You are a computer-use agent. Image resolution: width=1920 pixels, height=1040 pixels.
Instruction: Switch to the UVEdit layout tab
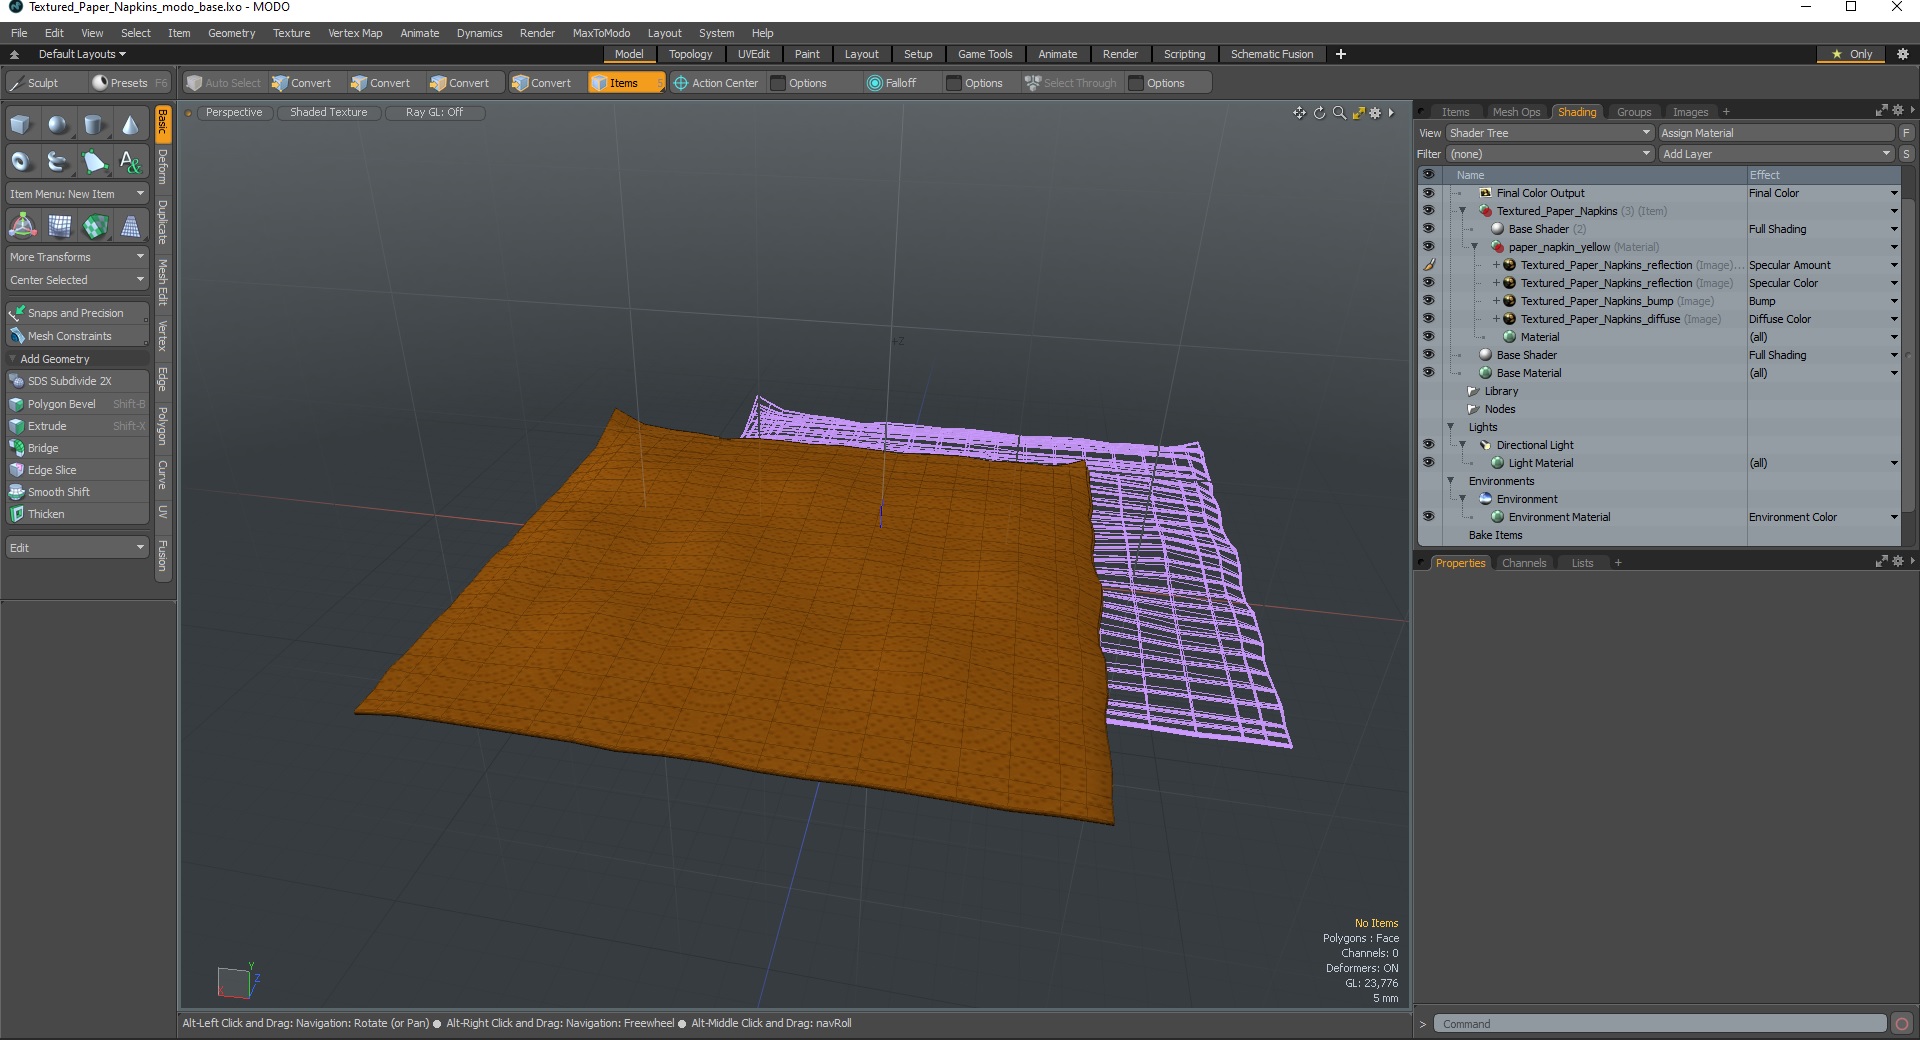coord(754,54)
